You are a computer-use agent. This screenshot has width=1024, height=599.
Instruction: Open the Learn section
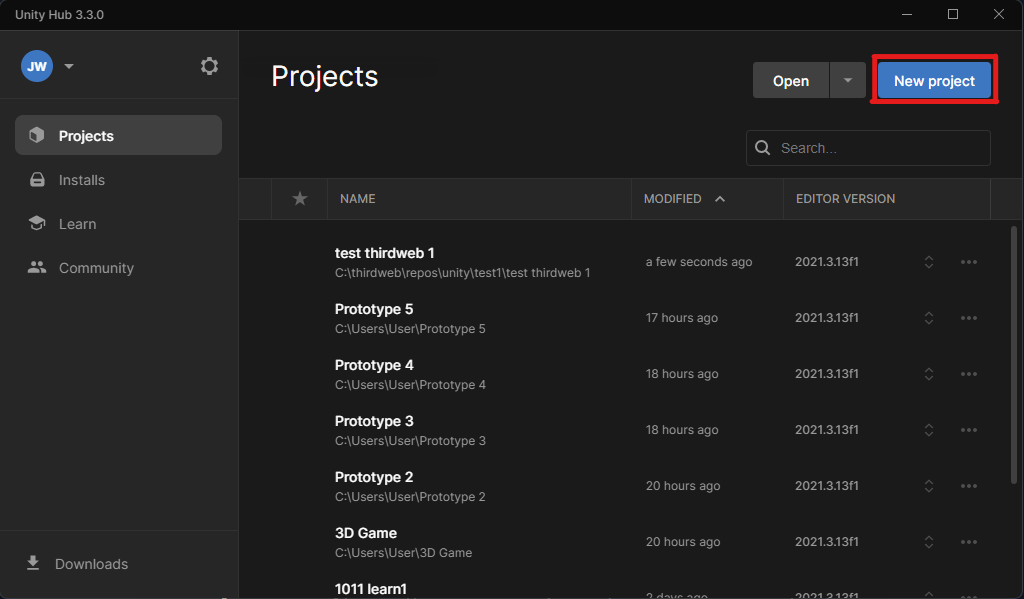click(x=78, y=223)
